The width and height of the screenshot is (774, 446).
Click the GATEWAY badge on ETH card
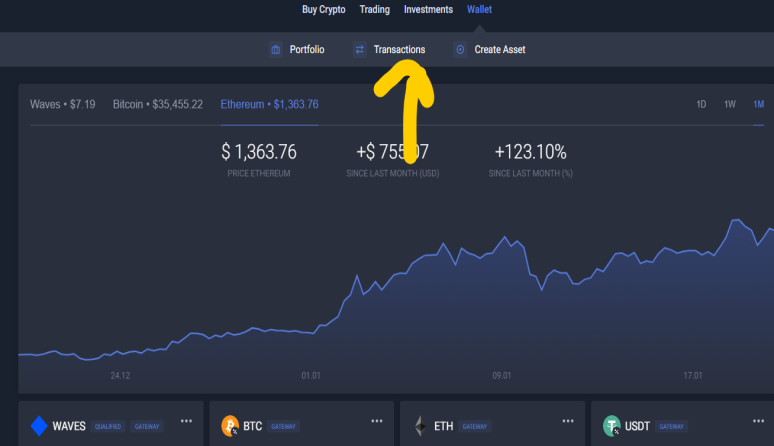click(474, 426)
